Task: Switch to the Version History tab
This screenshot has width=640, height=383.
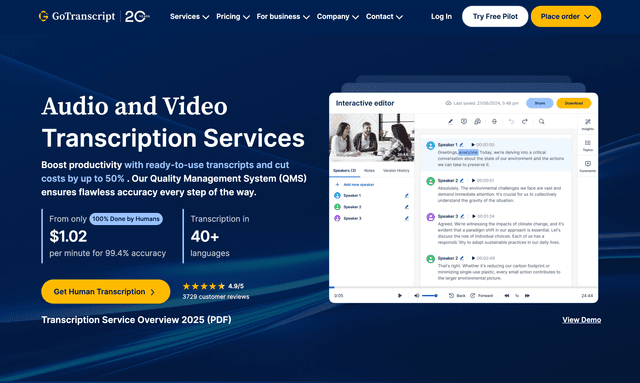Action: [396, 171]
